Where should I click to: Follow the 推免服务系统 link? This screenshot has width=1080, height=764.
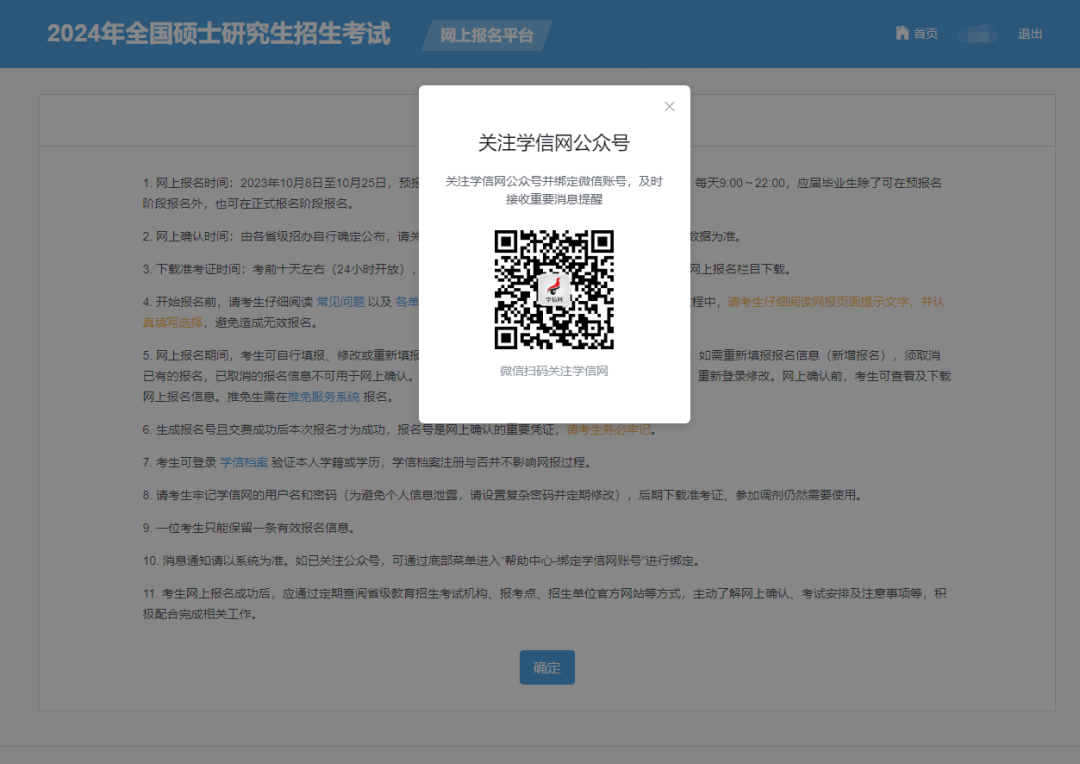[324, 397]
